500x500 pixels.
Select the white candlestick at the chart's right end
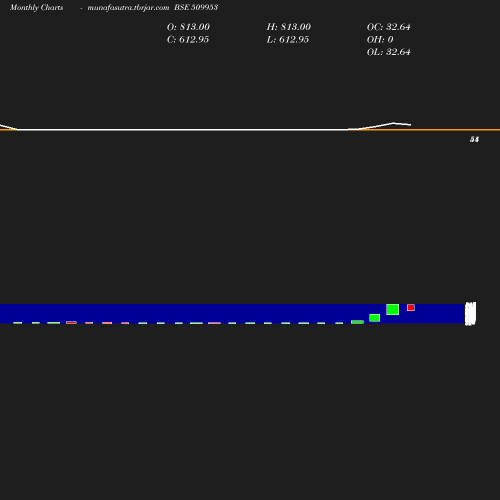click(x=470, y=313)
